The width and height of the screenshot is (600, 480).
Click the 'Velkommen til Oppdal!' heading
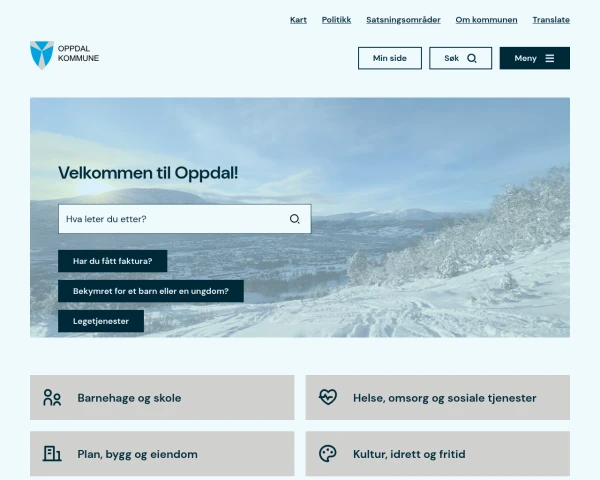coord(148,173)
